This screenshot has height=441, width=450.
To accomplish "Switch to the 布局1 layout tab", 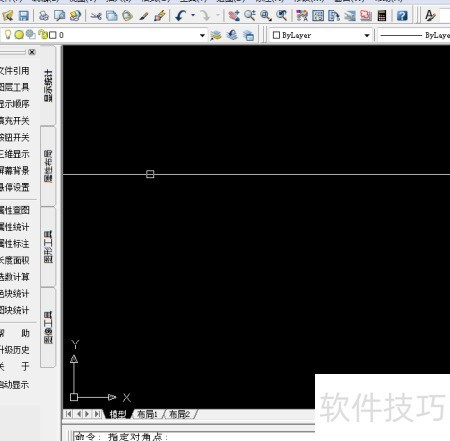I will (147, 414).
